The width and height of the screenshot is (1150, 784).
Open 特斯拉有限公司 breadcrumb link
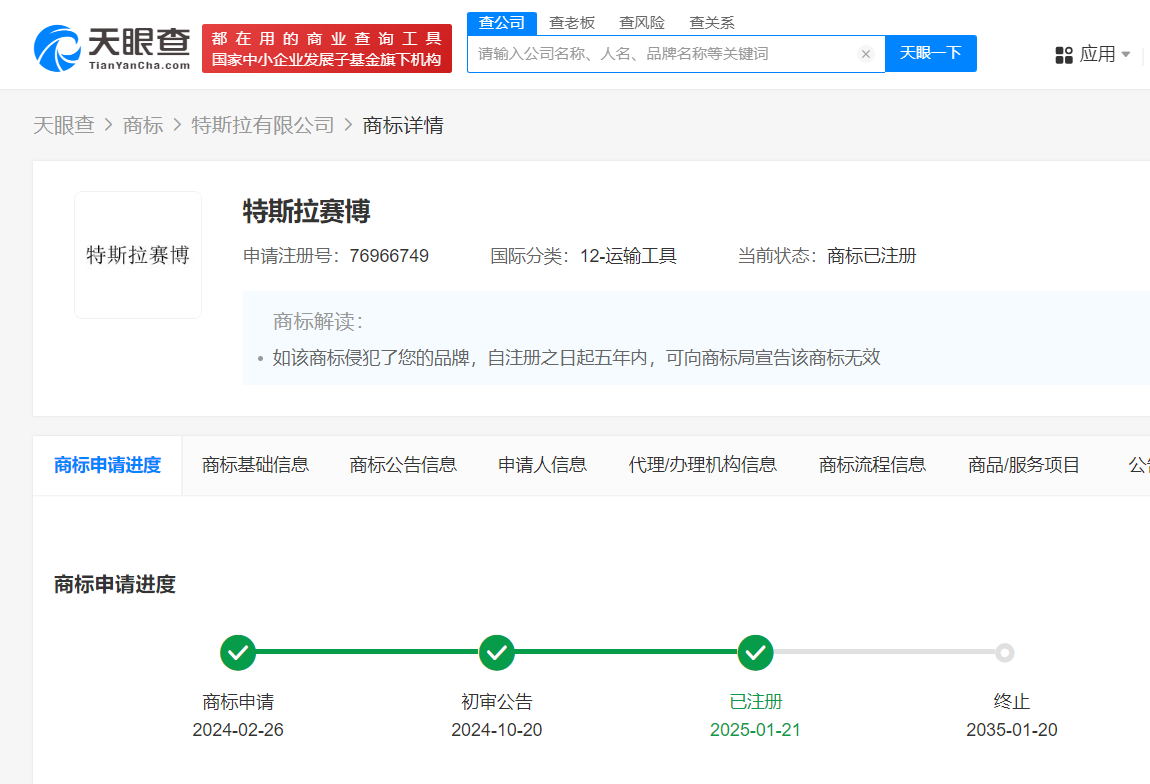[x=263, y=125]
